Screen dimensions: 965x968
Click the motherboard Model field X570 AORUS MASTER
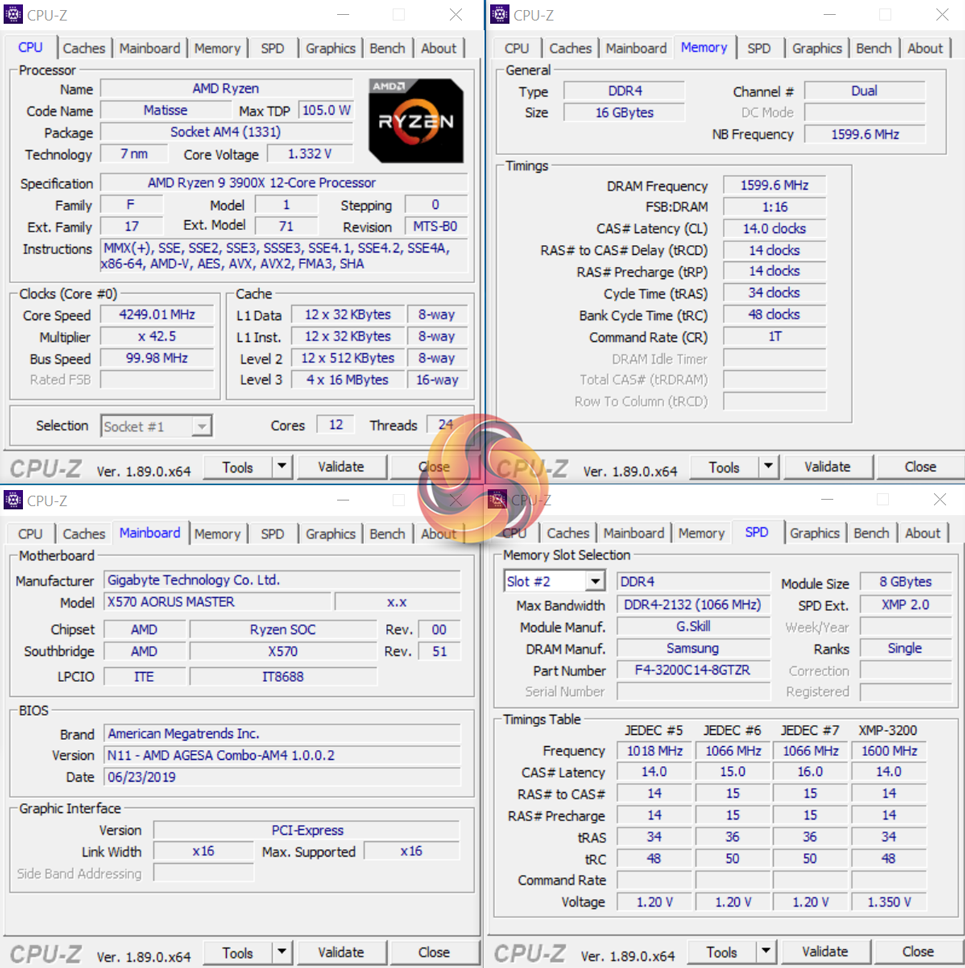coord(217,602)
